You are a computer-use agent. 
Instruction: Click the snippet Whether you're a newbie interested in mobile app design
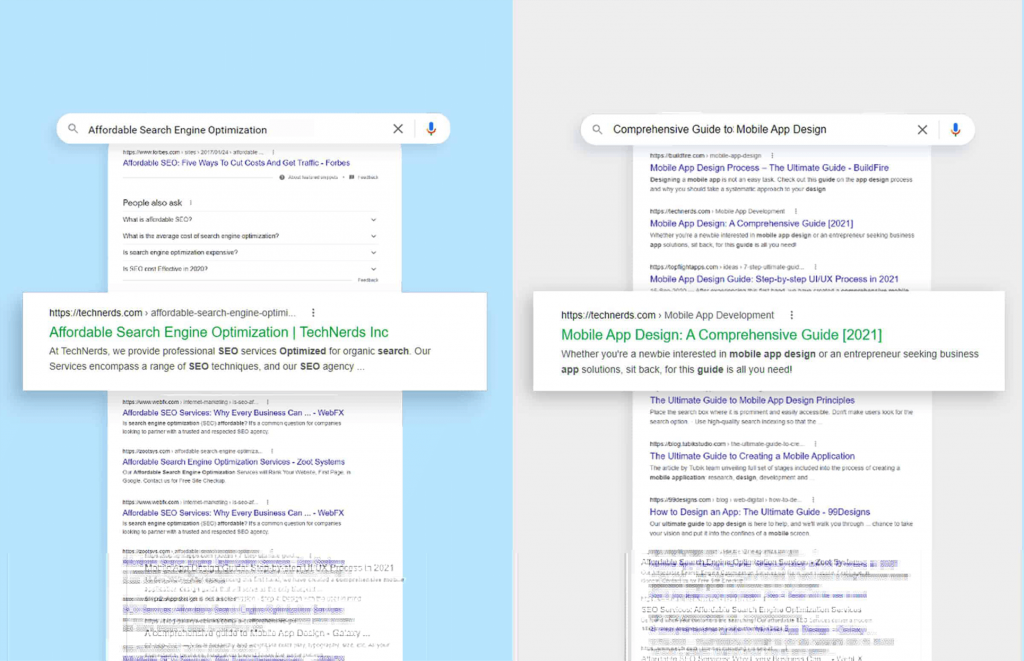pyautogui.click(x=770, y=361)
